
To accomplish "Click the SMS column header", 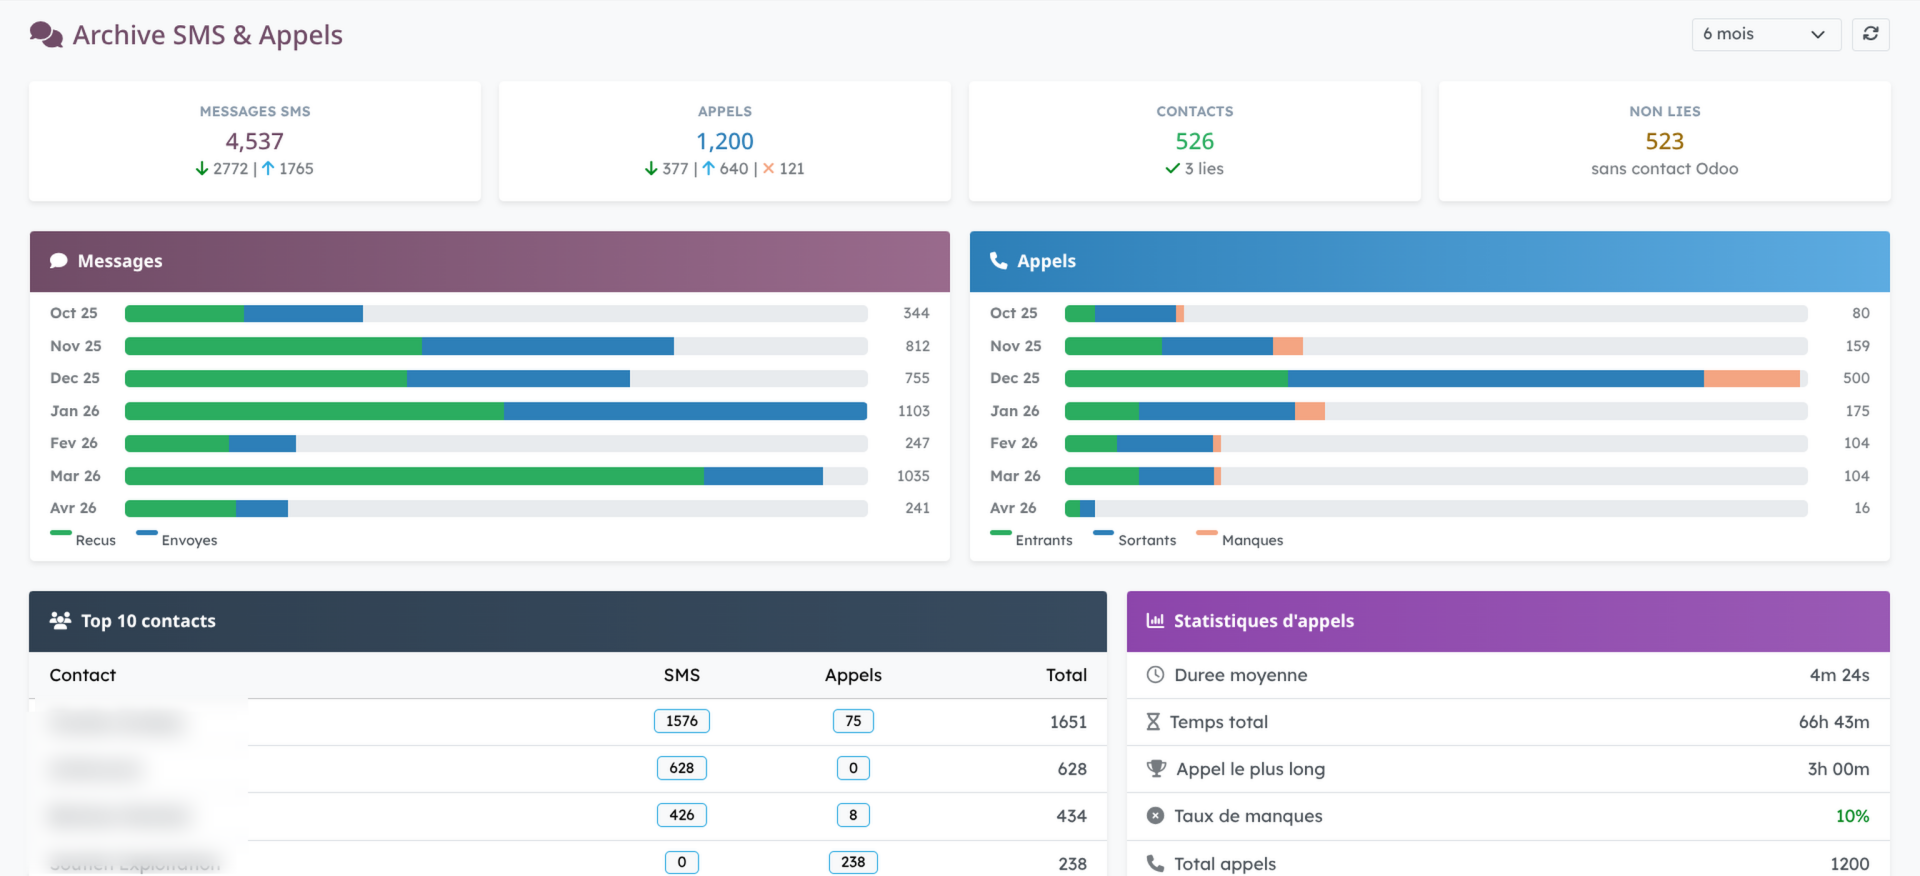I will click(x=681, y=675).
